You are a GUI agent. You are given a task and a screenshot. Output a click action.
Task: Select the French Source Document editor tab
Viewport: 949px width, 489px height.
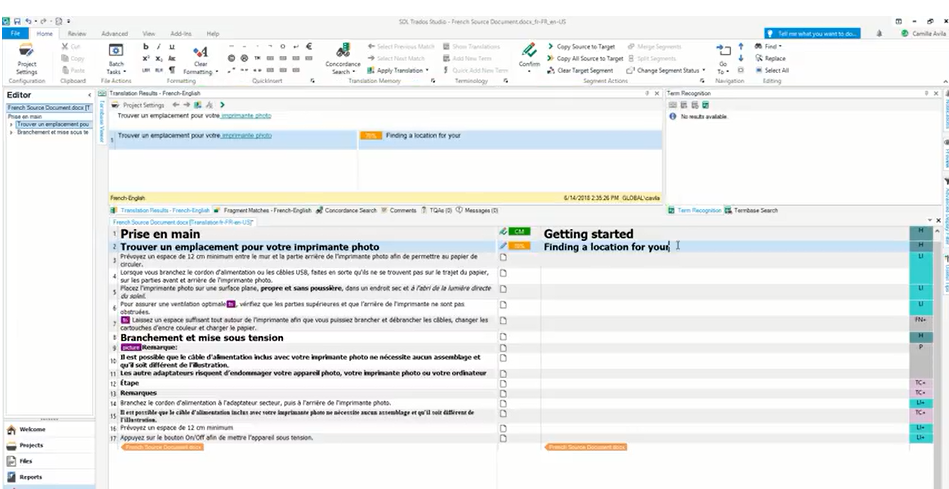coord(183,222)
